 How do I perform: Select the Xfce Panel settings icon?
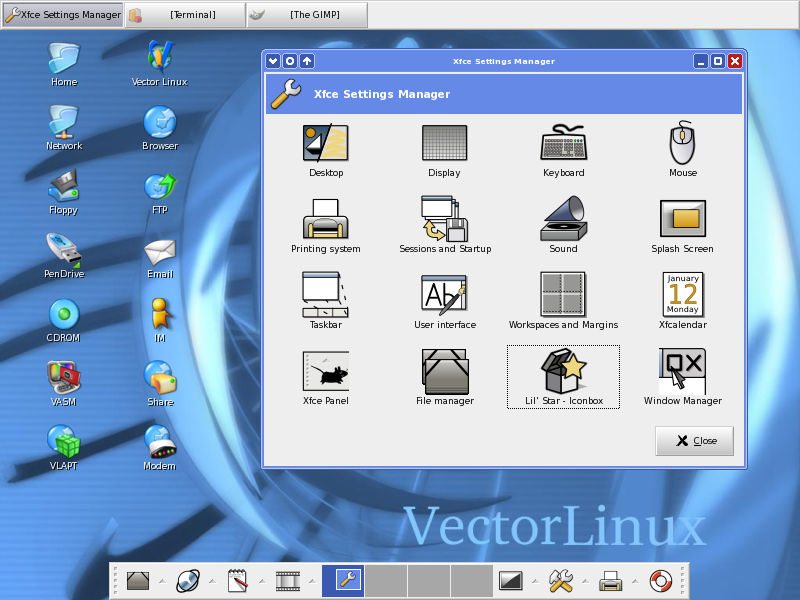(325, 372)
